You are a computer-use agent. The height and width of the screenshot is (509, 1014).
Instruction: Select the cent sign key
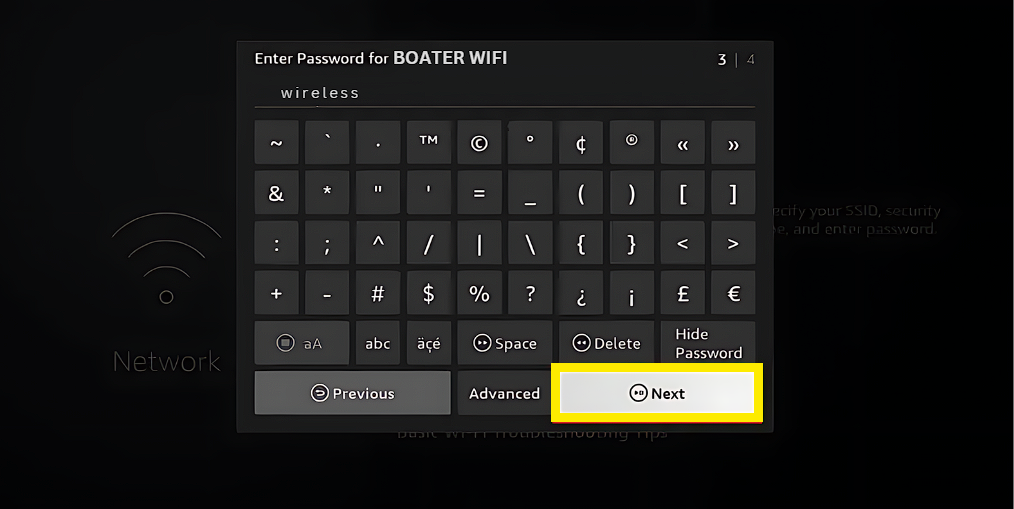(581, 142)
